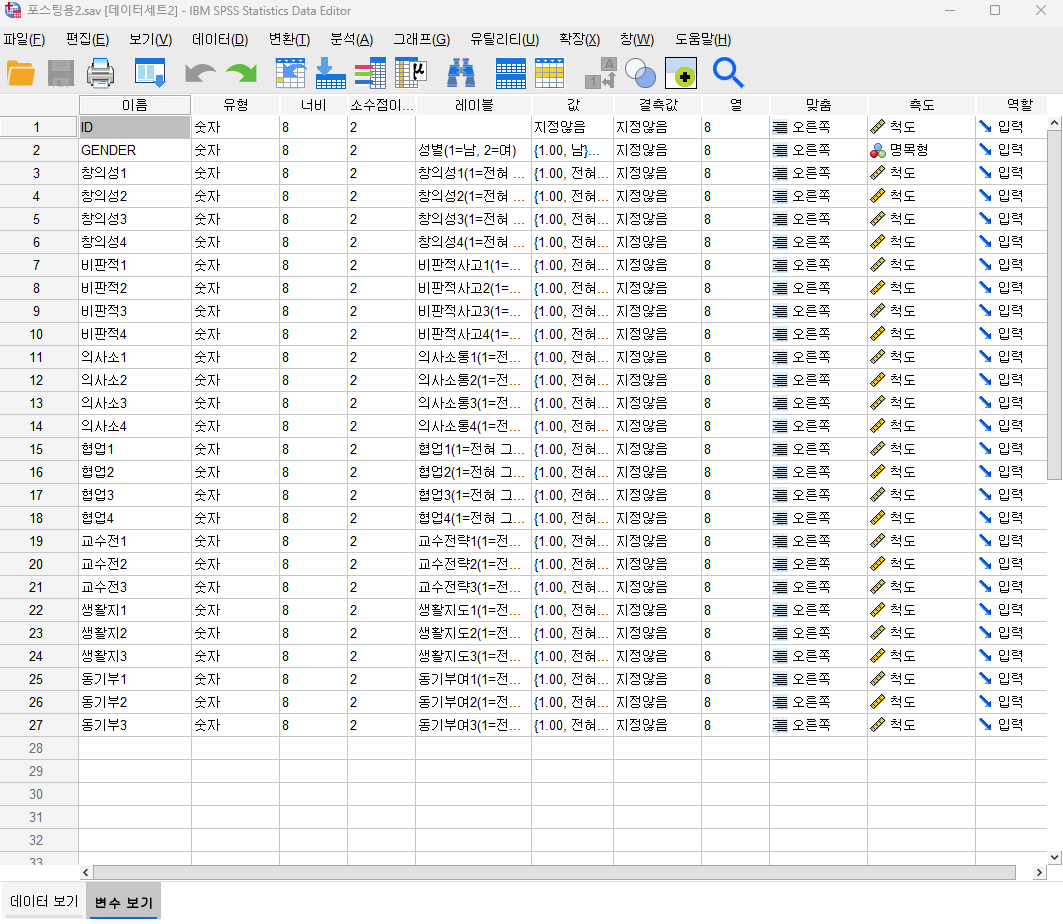Viewport: 1063px width, 924px height.
Task: Click the 레이블 column header
Action: [x=473, y=105]
